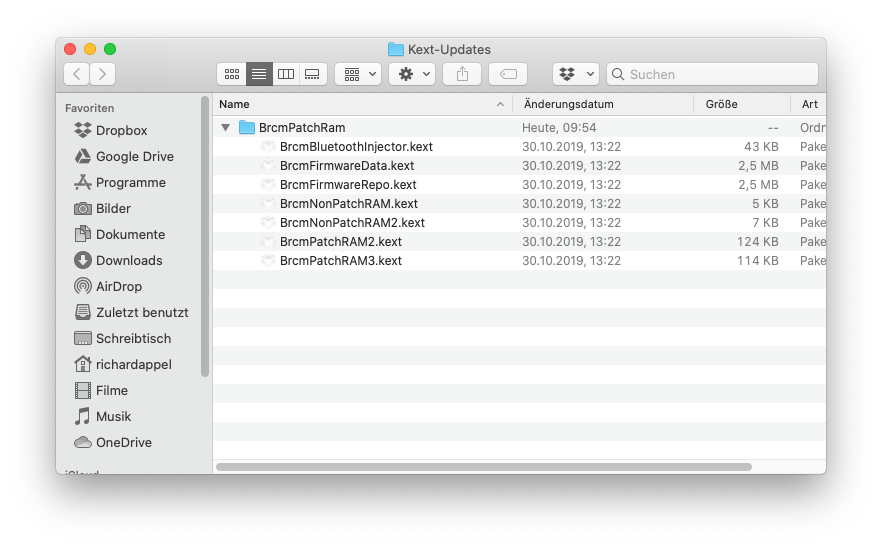Sort by the Änderungsdatum column header
The height and width of the screenshot is (548, 882).
[603, 104]
